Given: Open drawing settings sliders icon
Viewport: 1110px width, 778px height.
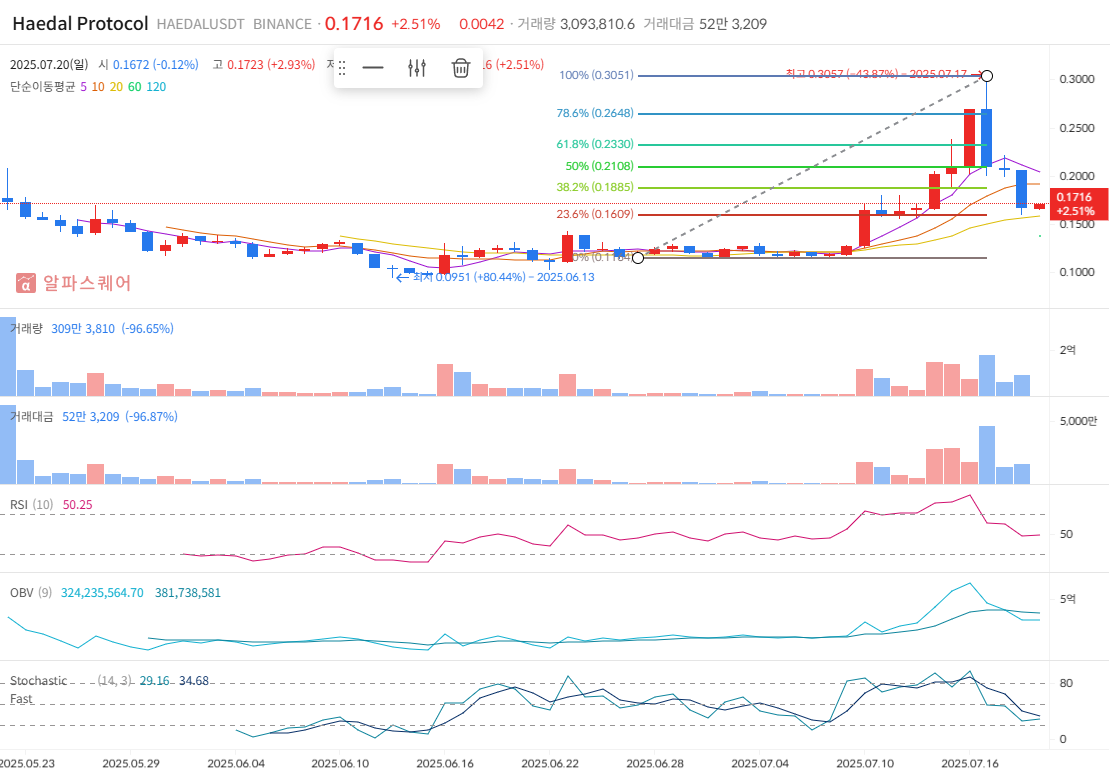Looking at the screenshot, I should 417,68.
